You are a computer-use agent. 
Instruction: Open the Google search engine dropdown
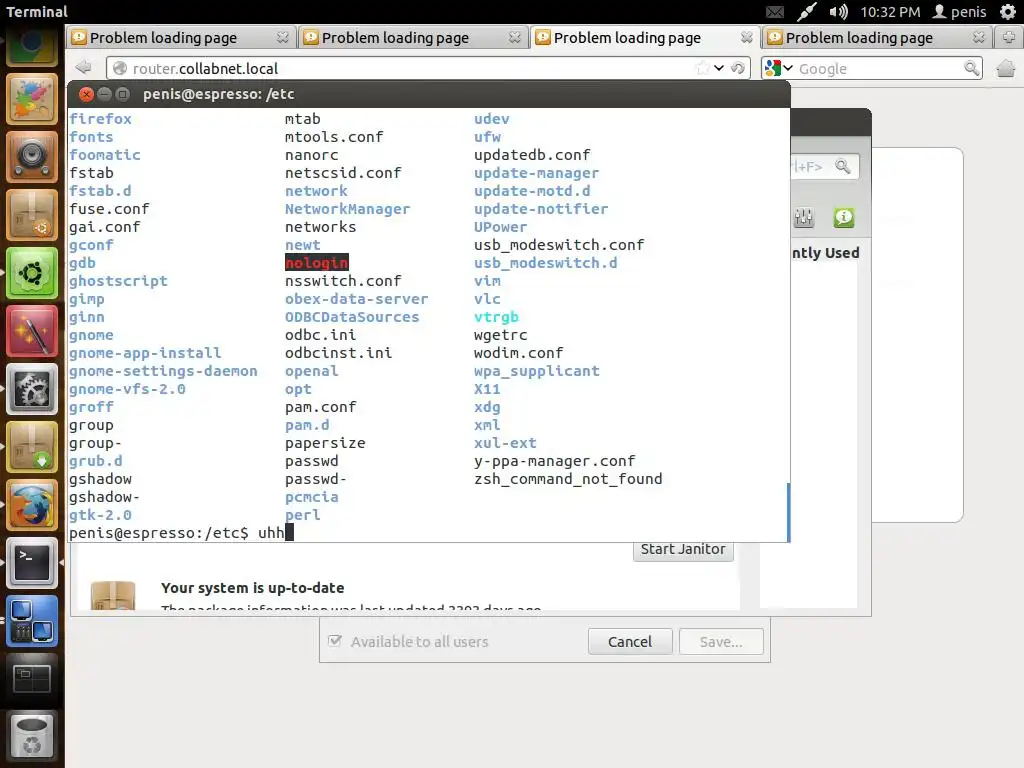point(779,68)
